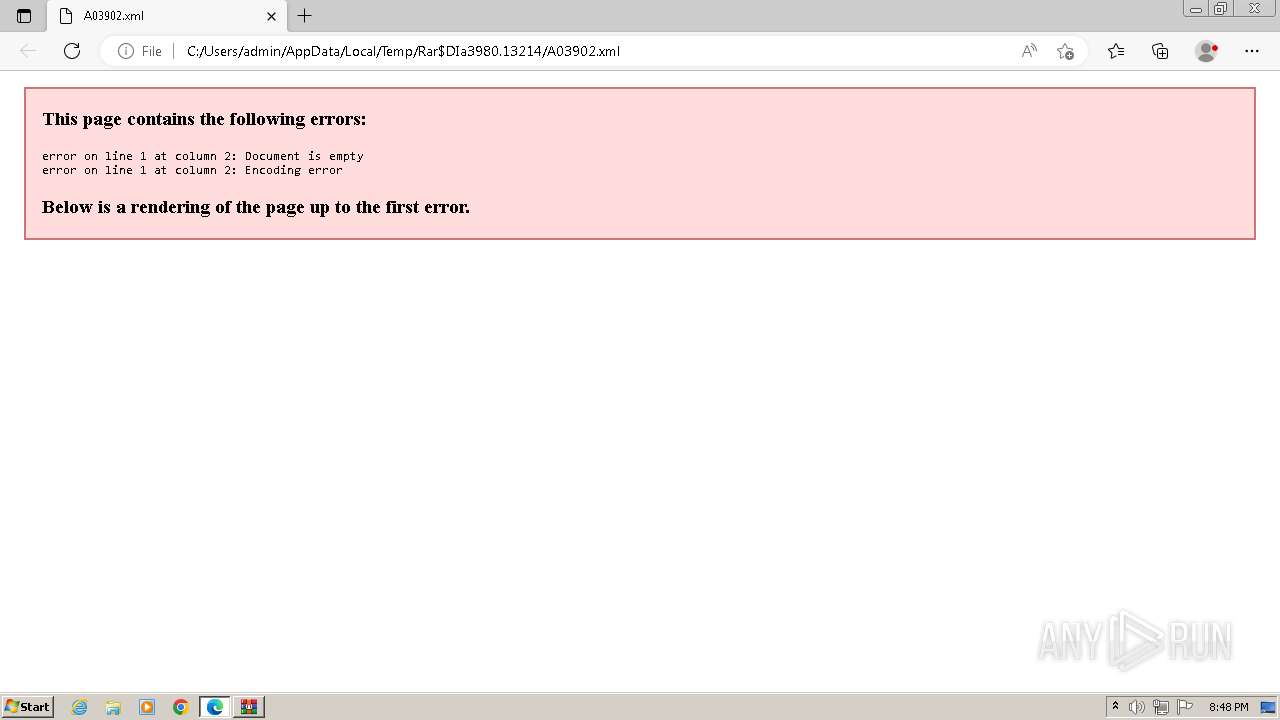Open the Collections panel

click(x=1160, y=51)
